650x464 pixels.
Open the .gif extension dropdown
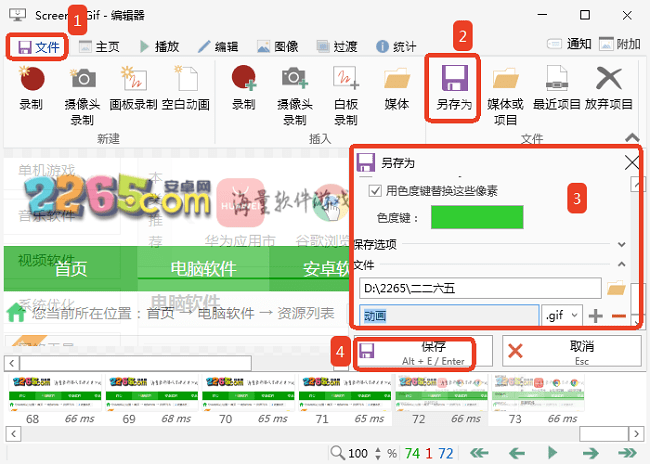pyautogui.click(x=562, y=316)
